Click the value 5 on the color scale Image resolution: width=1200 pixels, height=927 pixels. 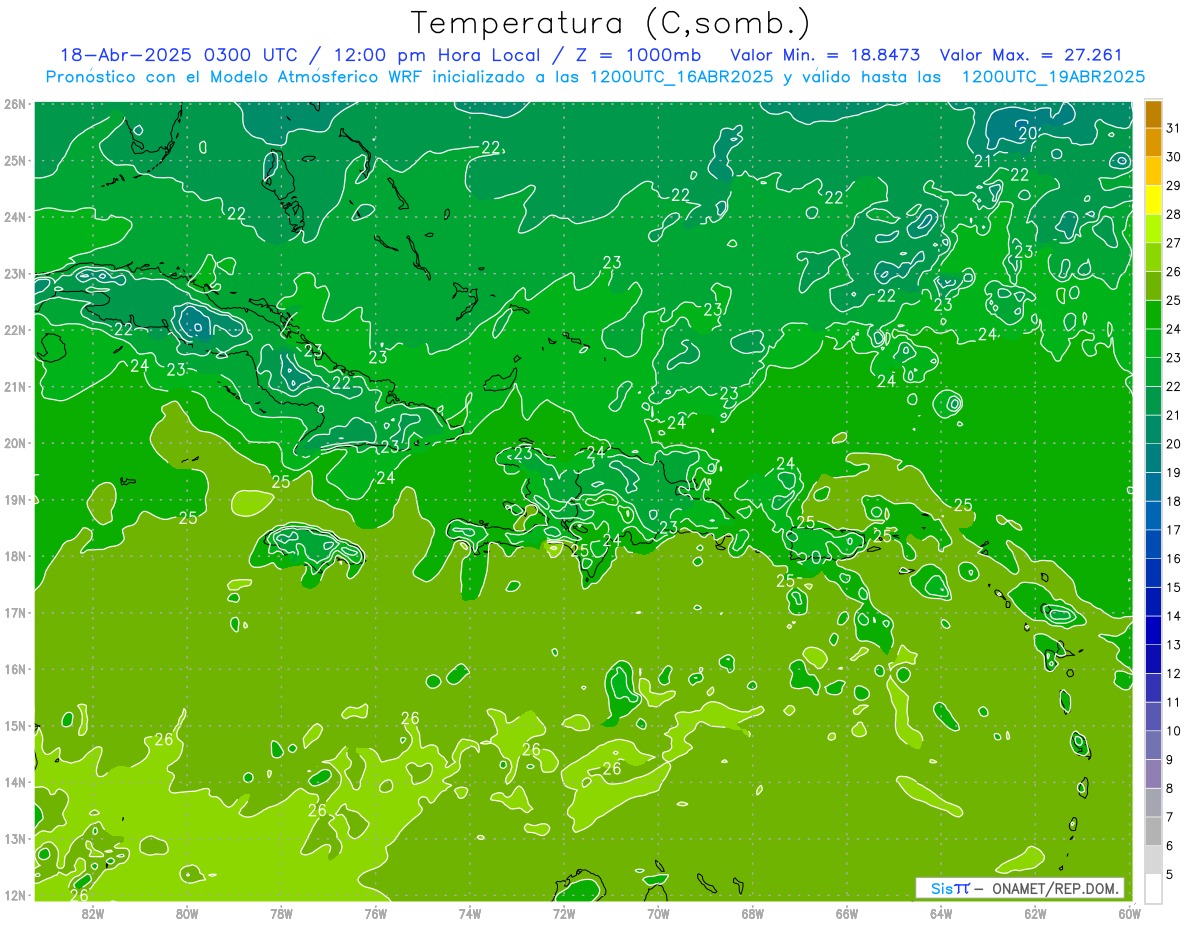coord(1170,874)
